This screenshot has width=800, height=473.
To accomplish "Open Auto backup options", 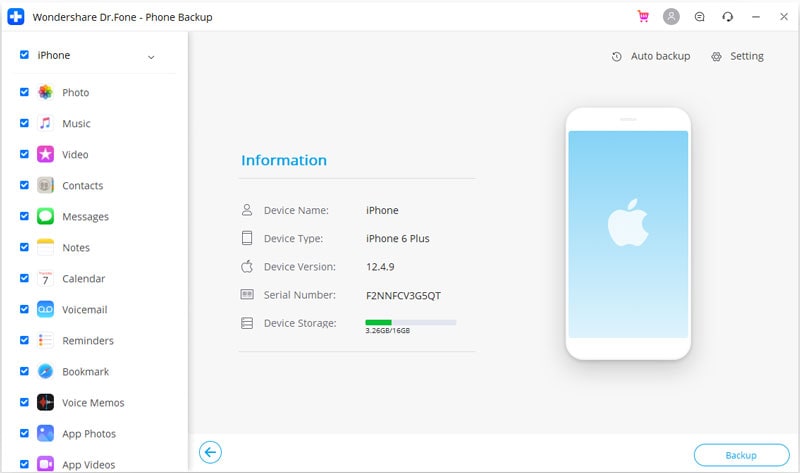I will 651,56.
